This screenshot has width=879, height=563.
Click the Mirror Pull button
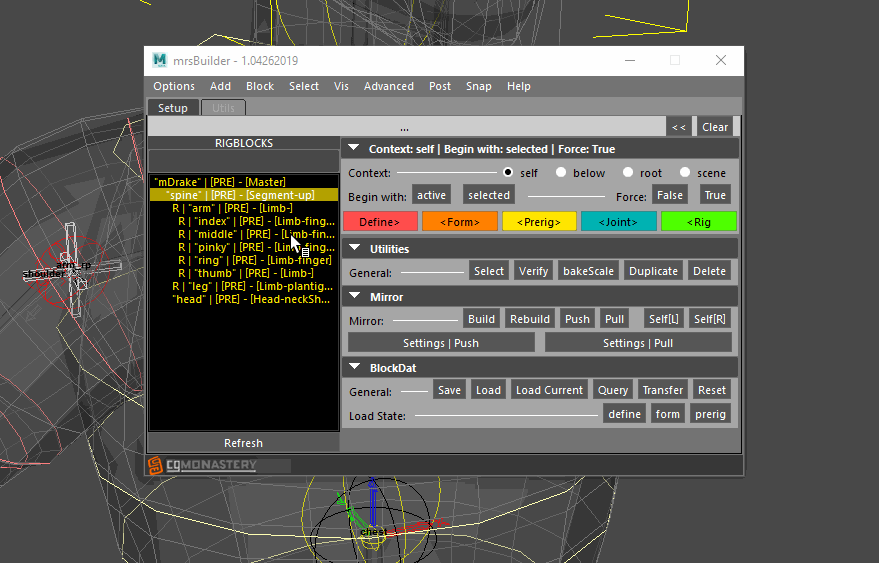coord(614,319)
